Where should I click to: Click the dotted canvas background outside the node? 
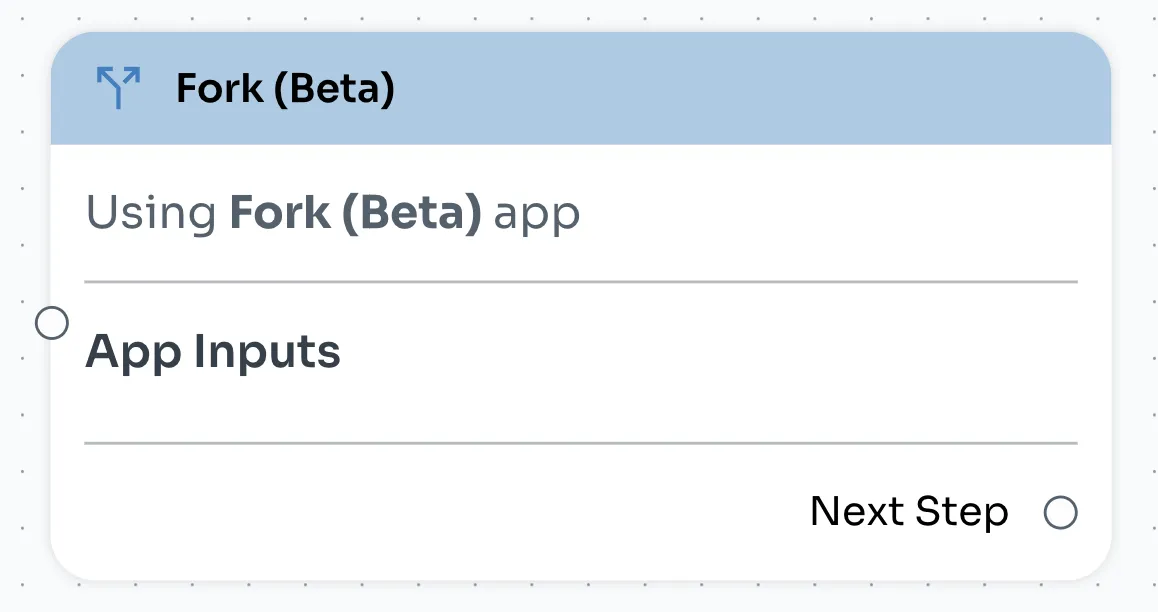pyautogui.click(x=1135, y=300)
